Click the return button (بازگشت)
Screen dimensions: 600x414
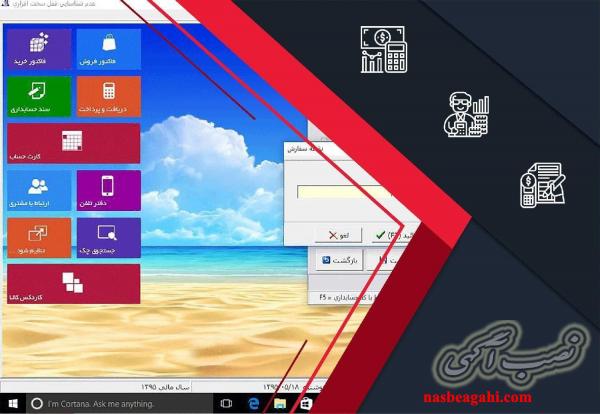click(x=339, y=260)
